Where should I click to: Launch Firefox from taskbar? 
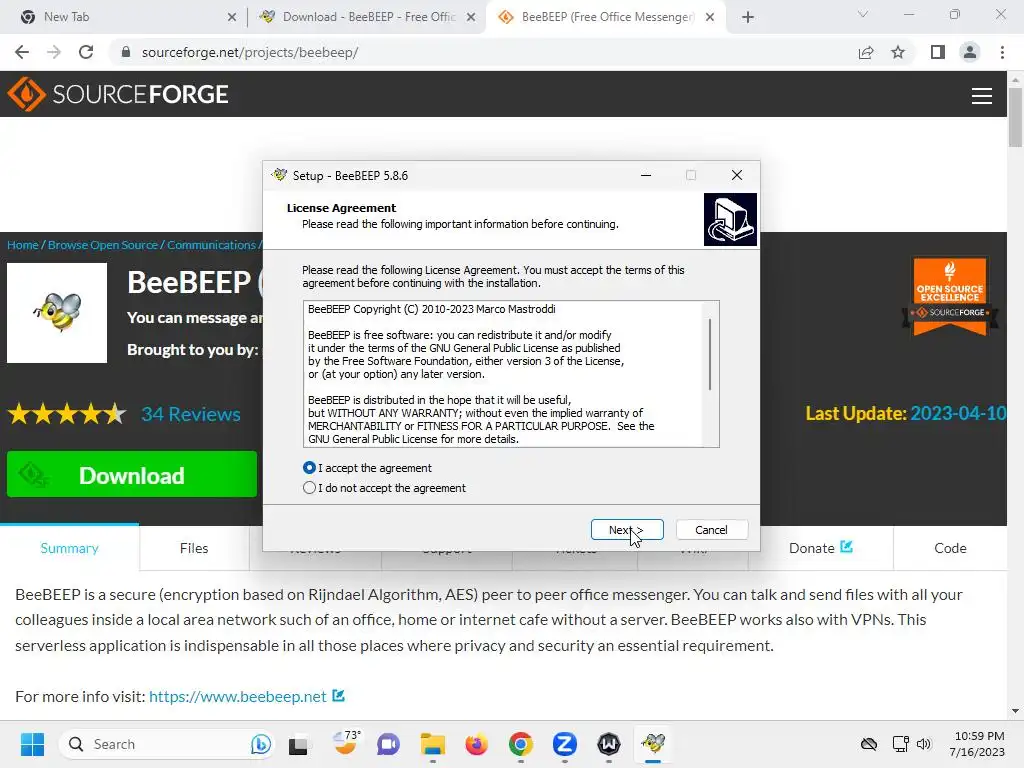coord(476,744)
